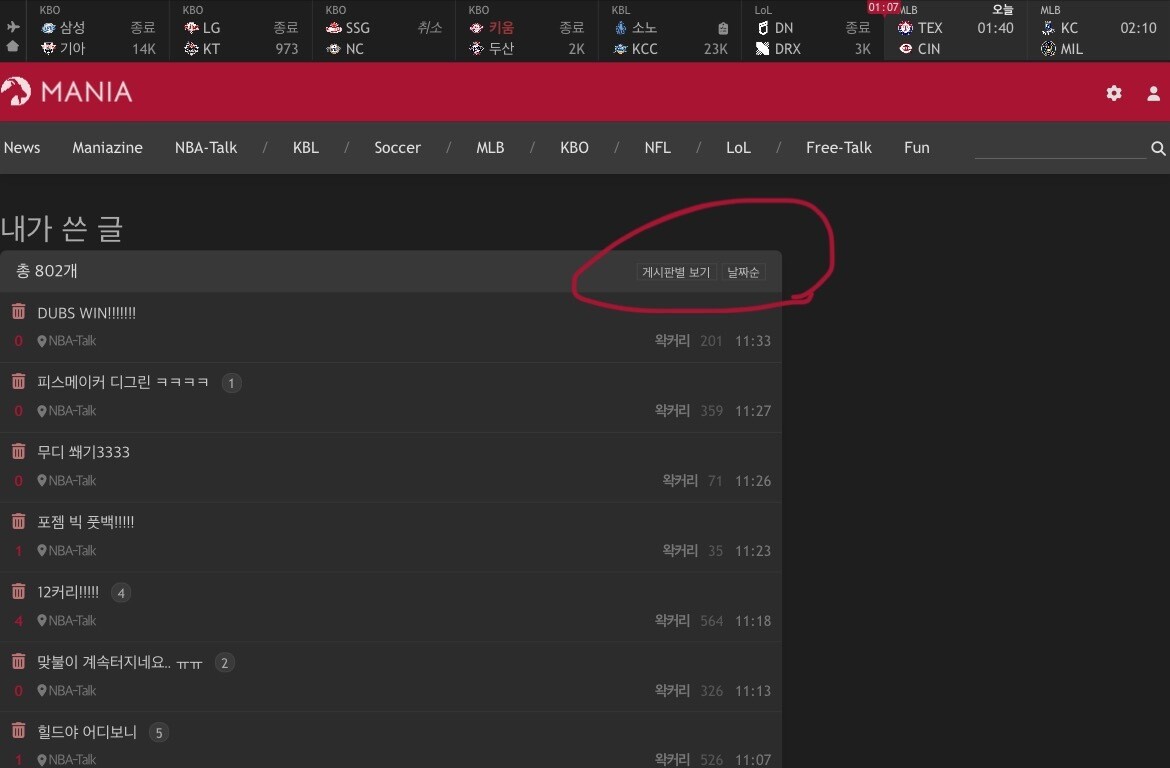Open the post '무디 쐐기3333'
The height and width of the screenshot is (768, 1170).
(84, 452)
